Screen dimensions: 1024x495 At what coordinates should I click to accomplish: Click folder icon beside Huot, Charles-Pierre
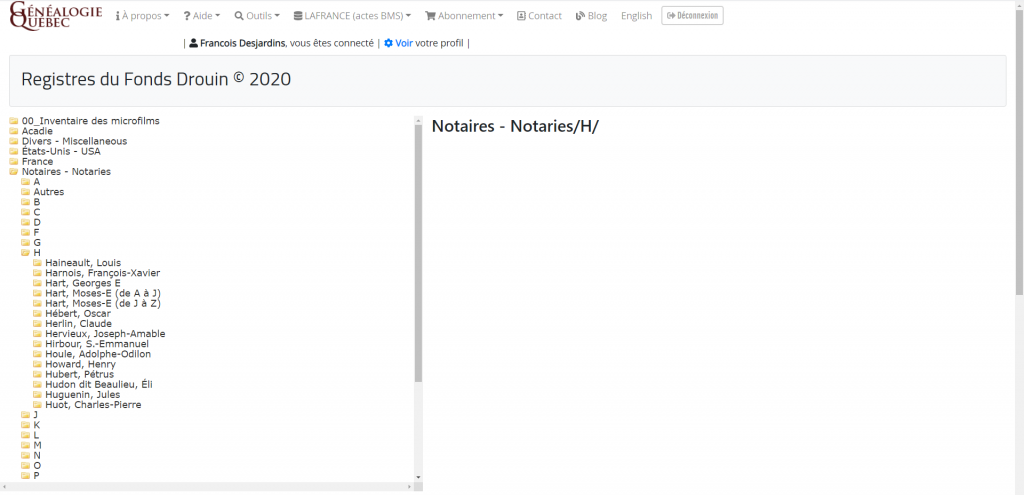click(37, 405)
